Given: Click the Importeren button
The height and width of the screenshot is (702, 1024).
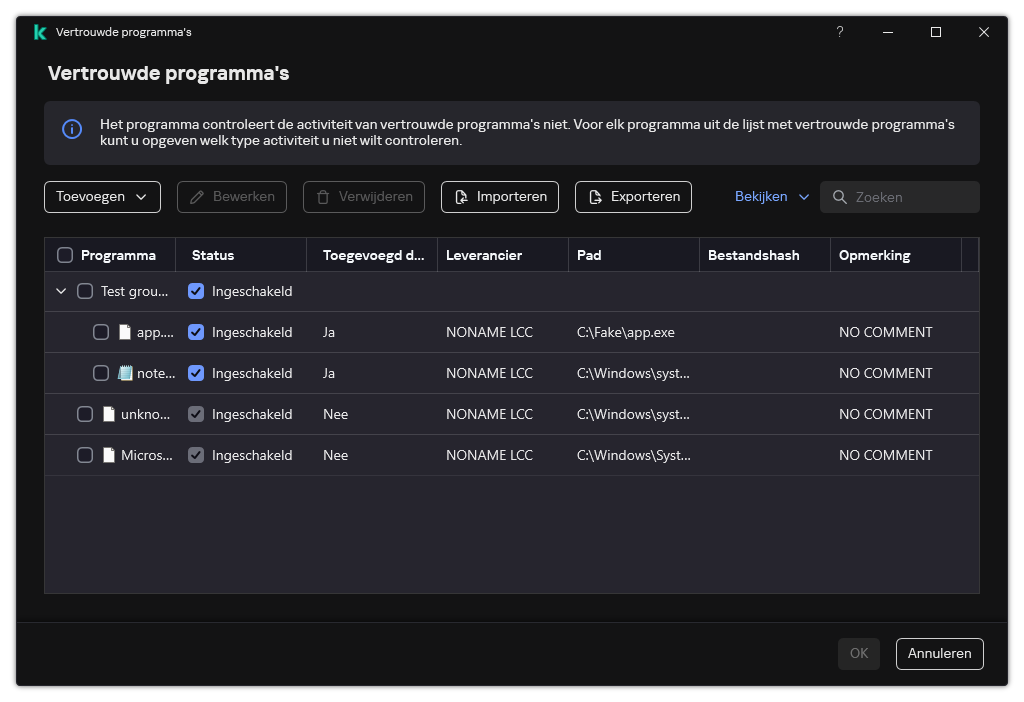Looking at the screenshot, I should [499, 196].
